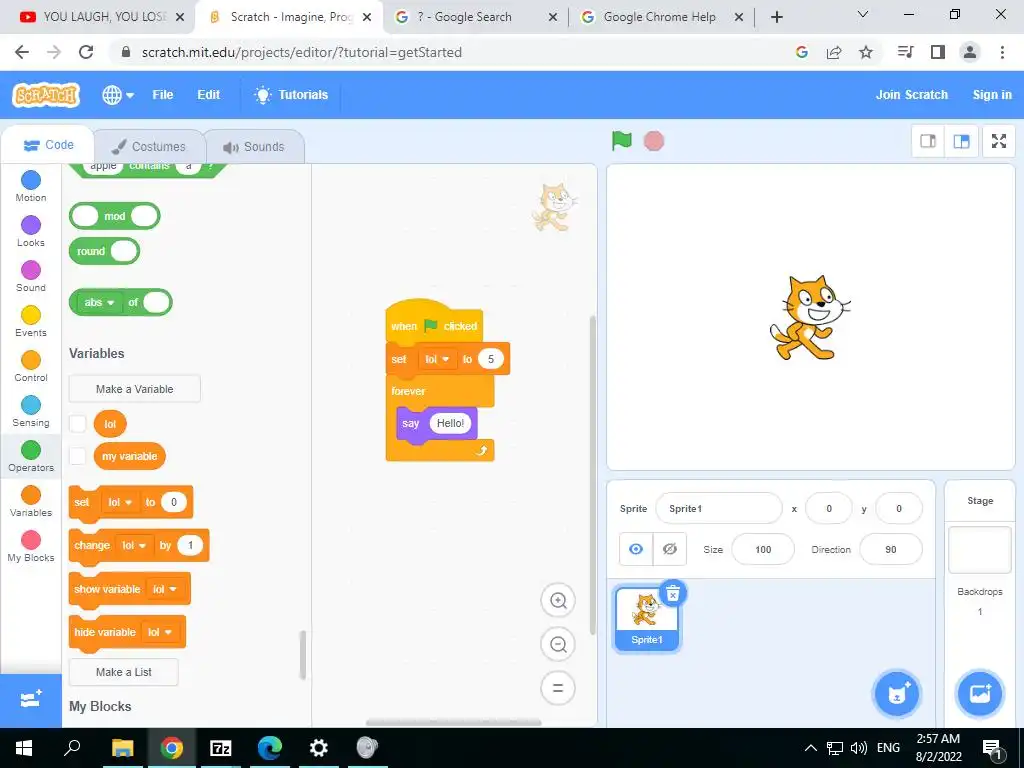Image resolution: width=1024 pixels, height=768 pixels.
Task: Click Hello! text in say block
Action: click(450, 423)
